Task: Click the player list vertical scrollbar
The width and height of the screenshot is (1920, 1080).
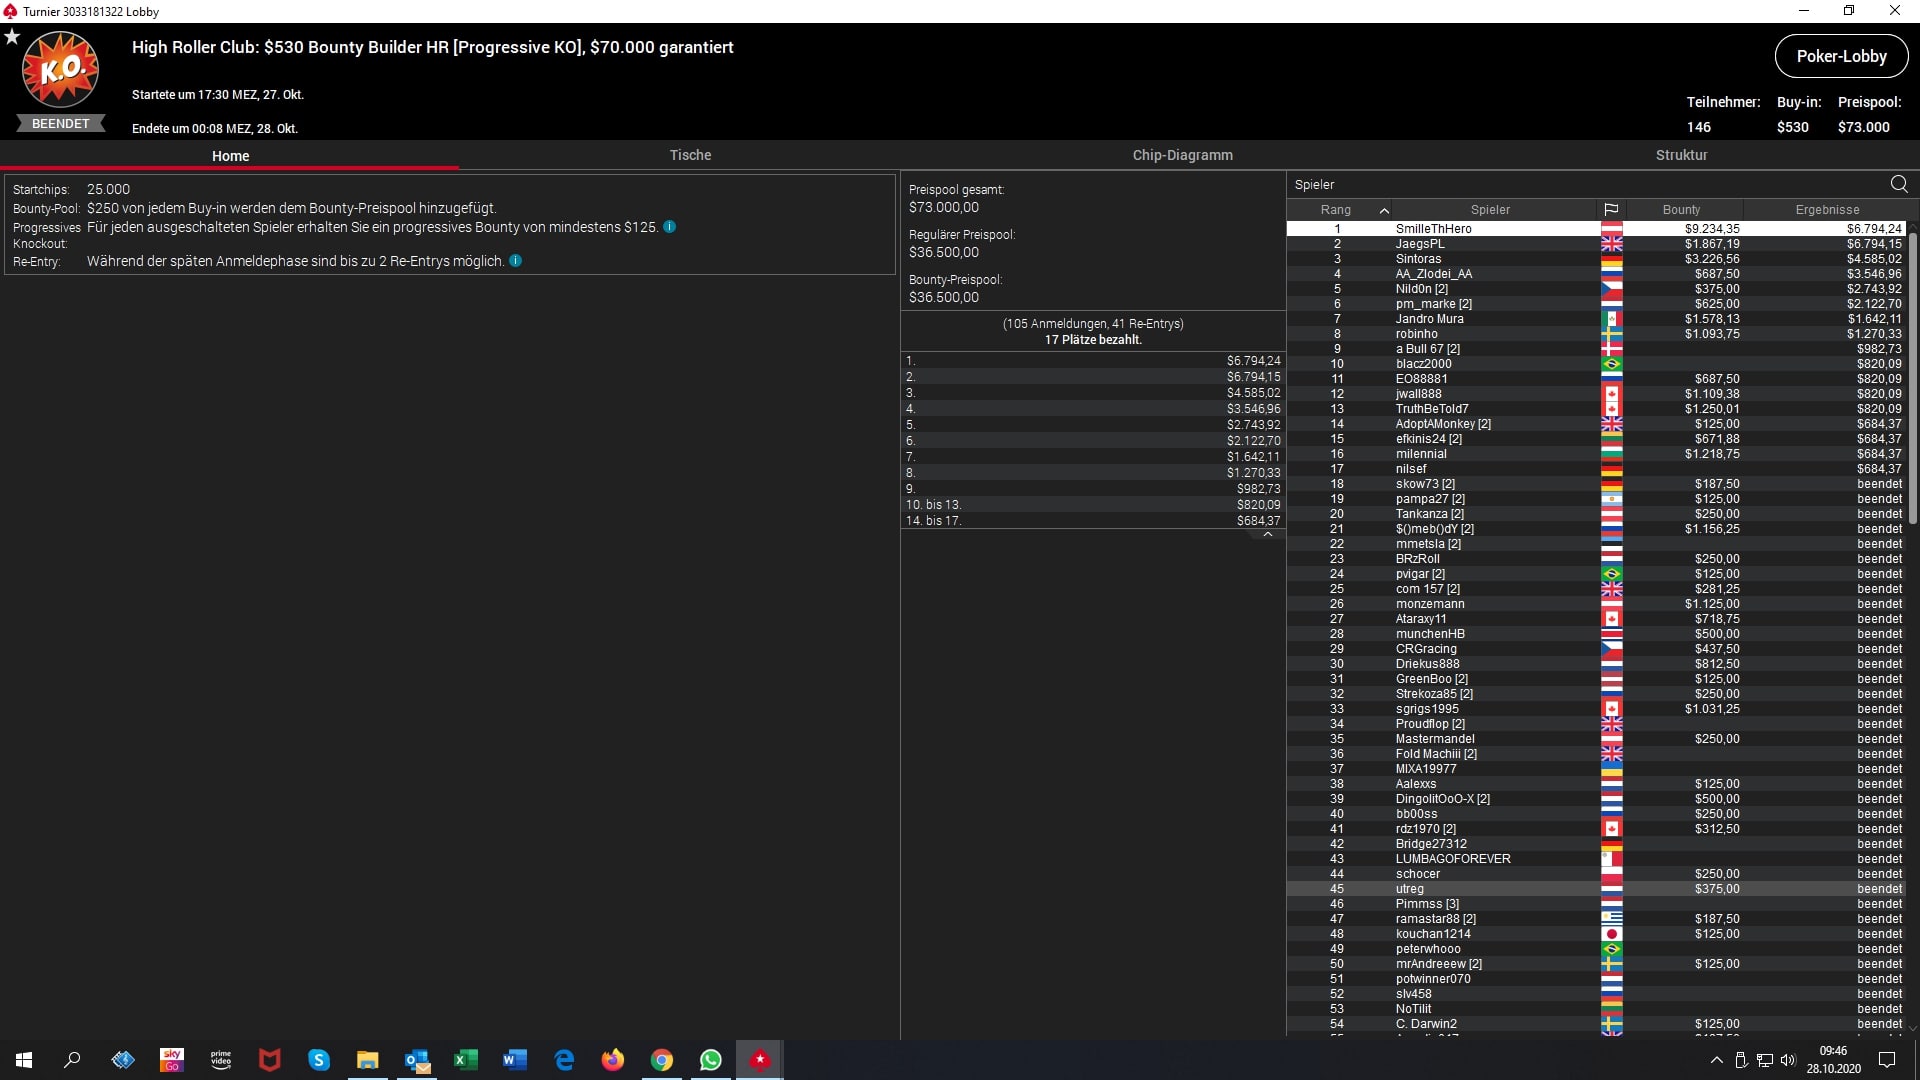Action: (x=1912, y=380)
